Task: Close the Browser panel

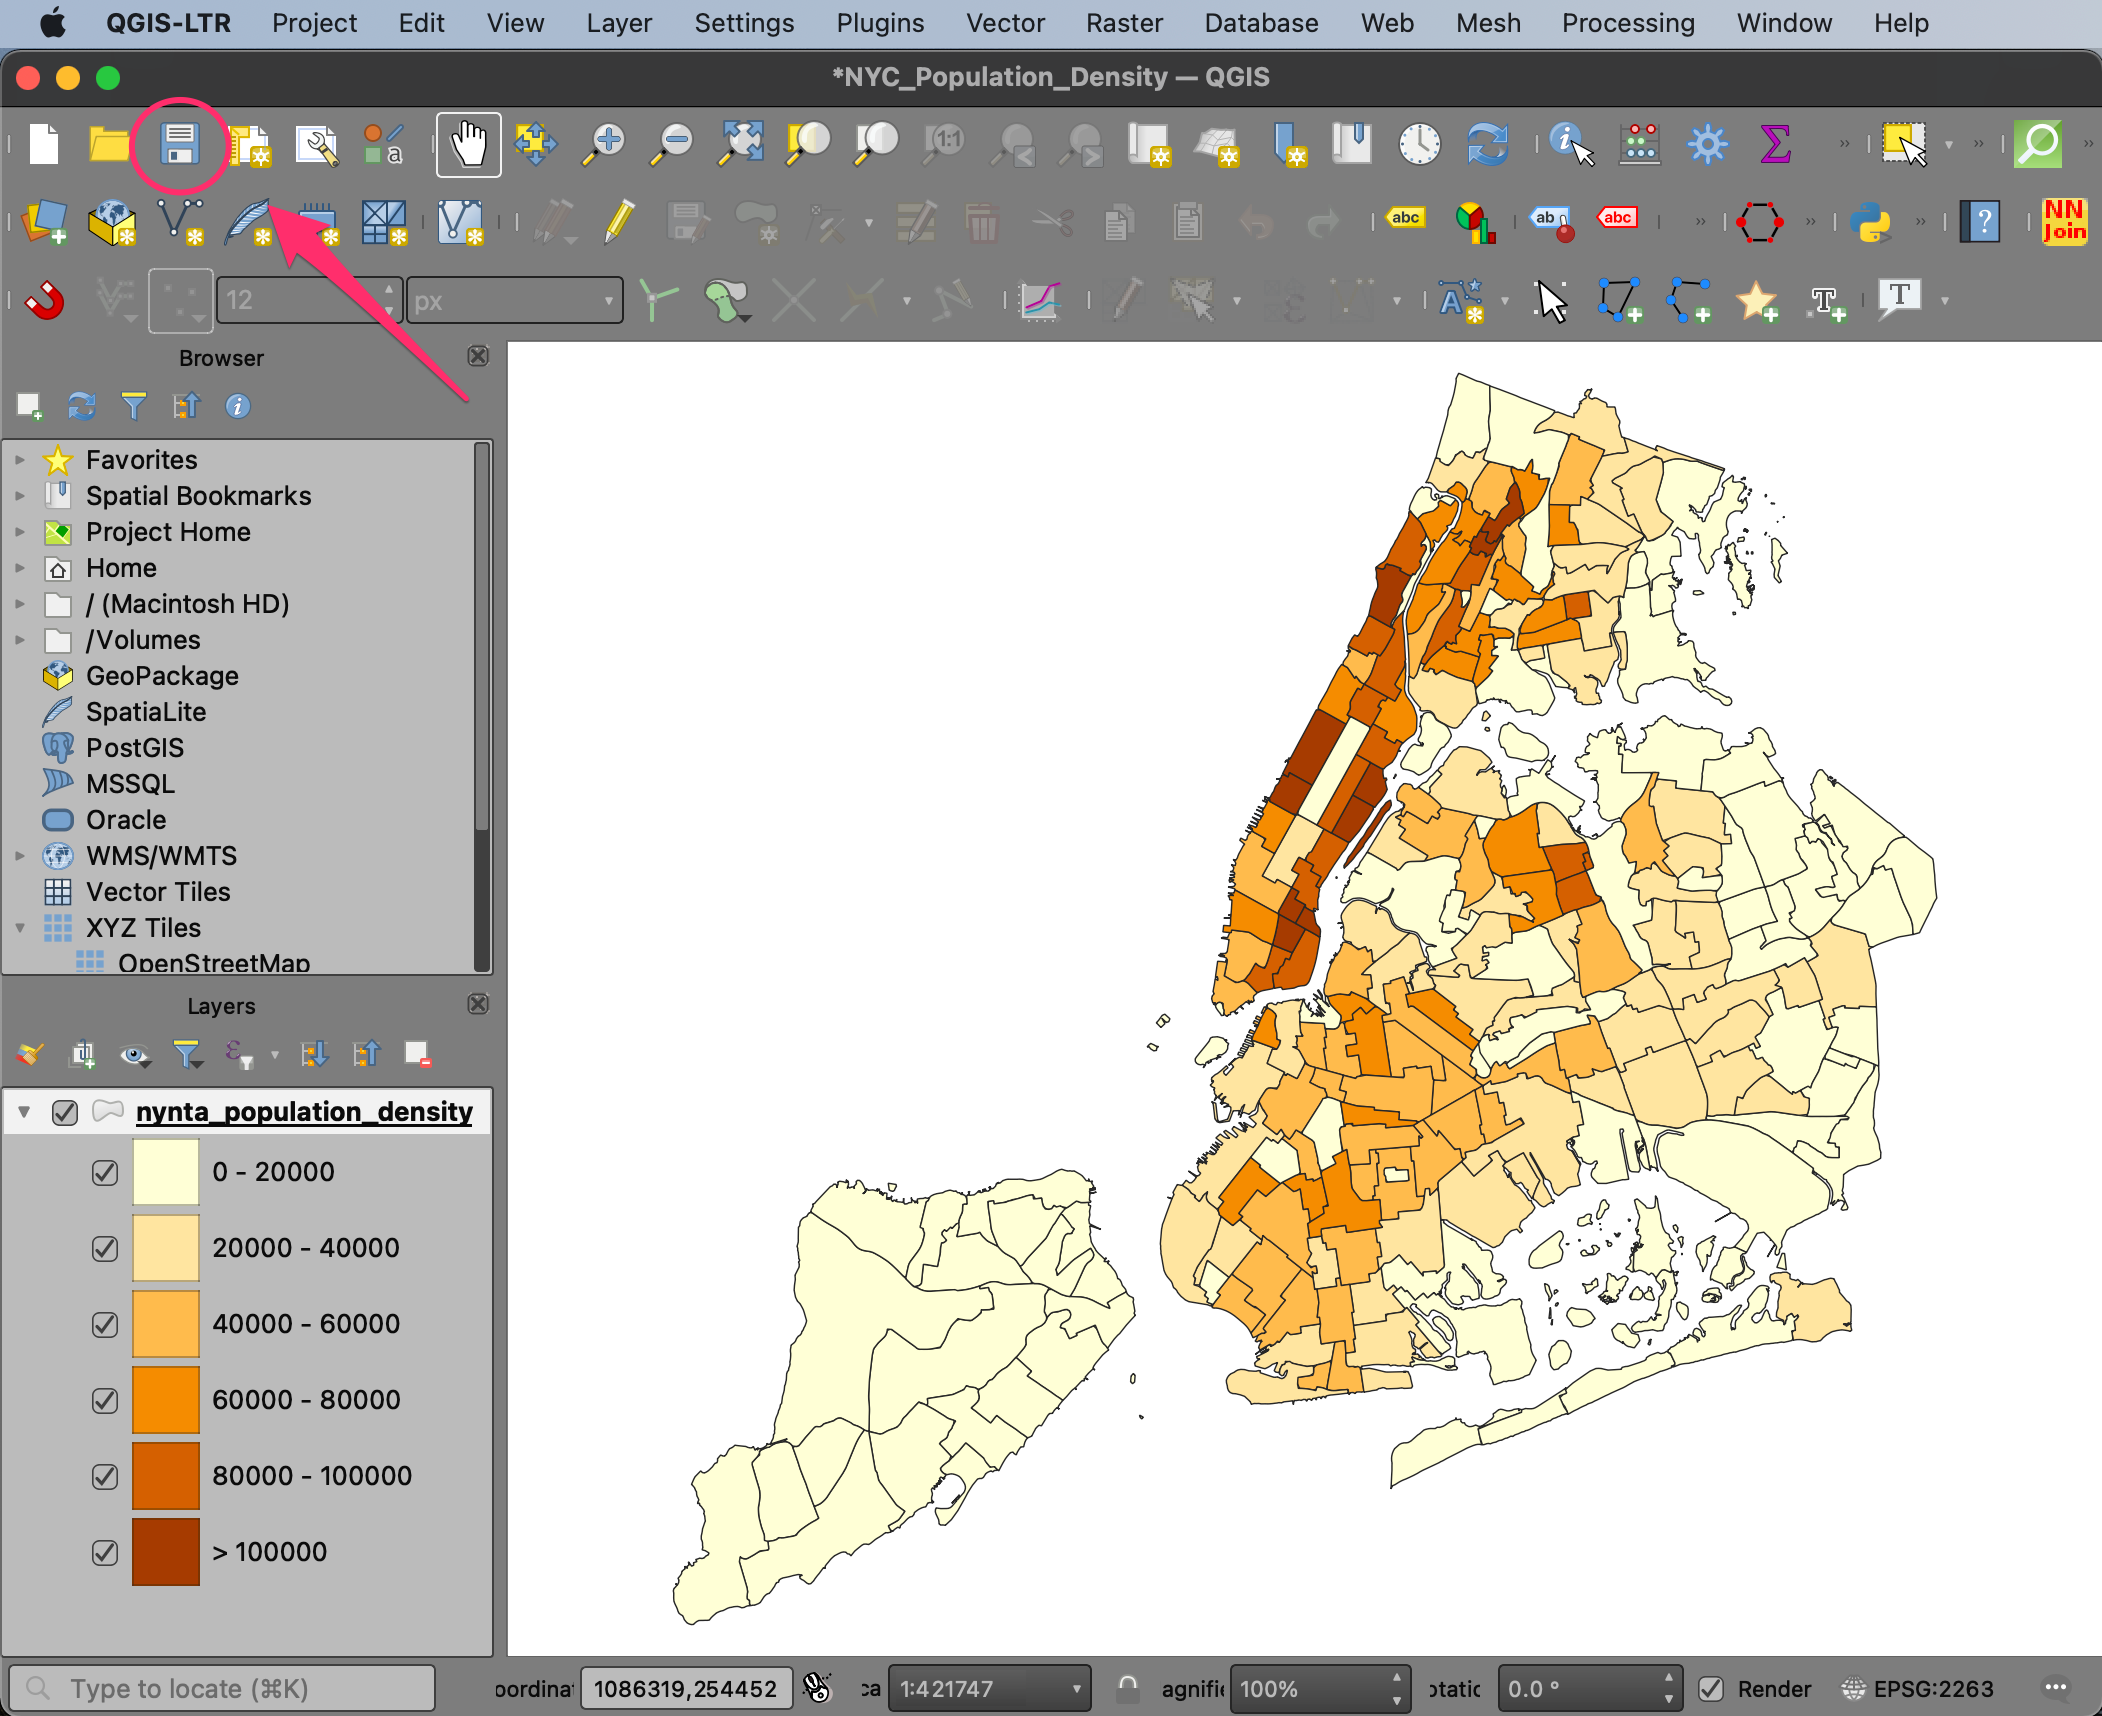Action: tap(479, 356)
